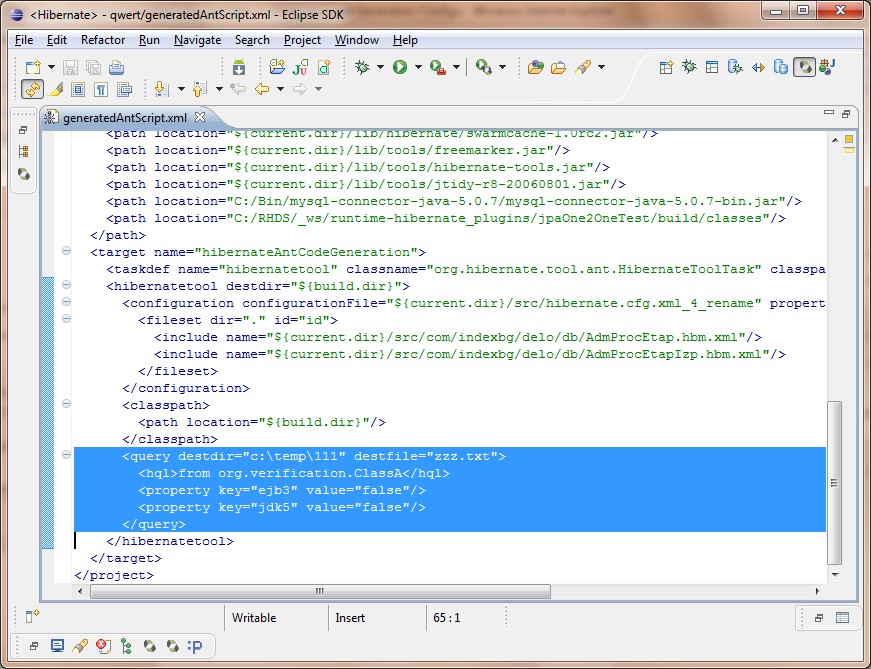The image size is (871, 669).
Task: Click the vertical scrollbar thumb
Action: click(x=834, y=482)
